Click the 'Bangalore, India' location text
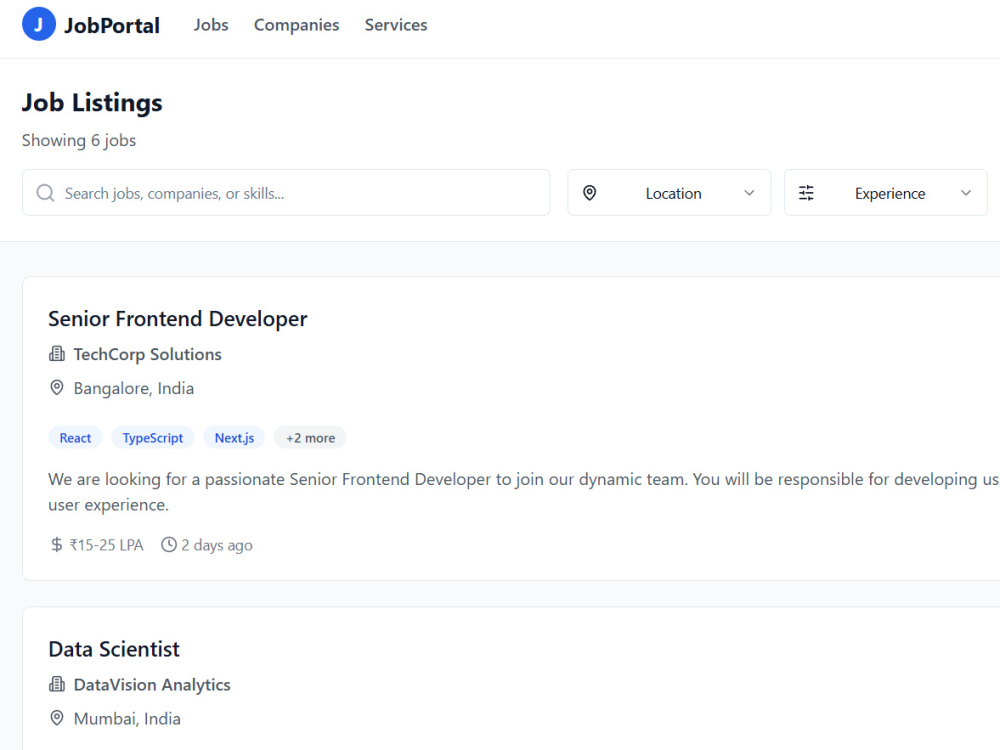The width and height of the screenshot is (1000, 750). (133, 388)
